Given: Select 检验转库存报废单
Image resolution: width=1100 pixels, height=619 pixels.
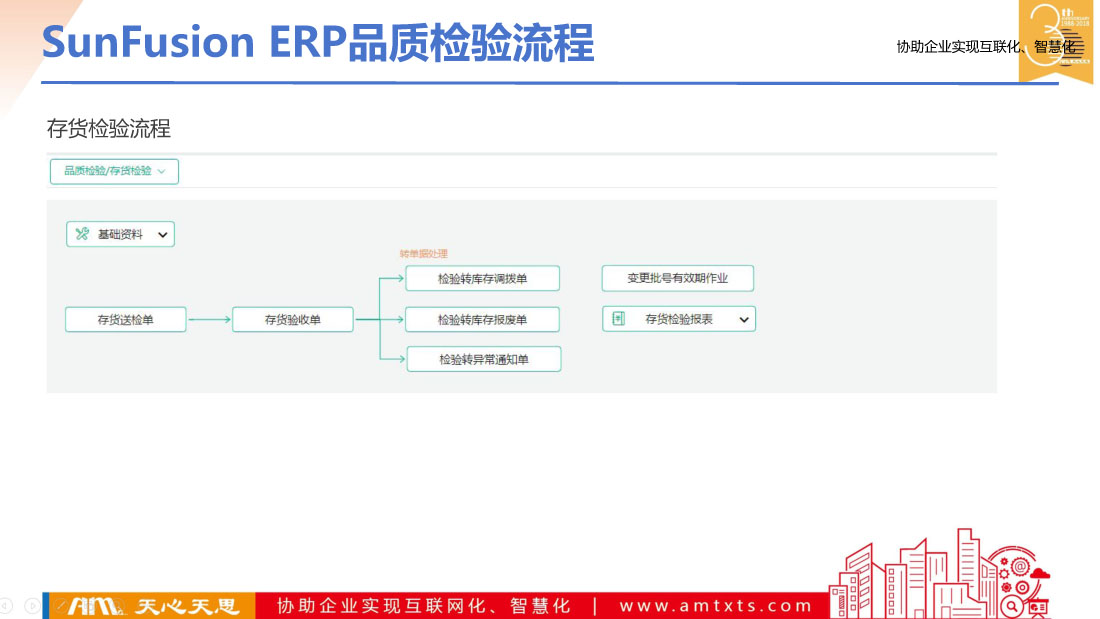Looking at the screenshot, I should coord(482,320).
